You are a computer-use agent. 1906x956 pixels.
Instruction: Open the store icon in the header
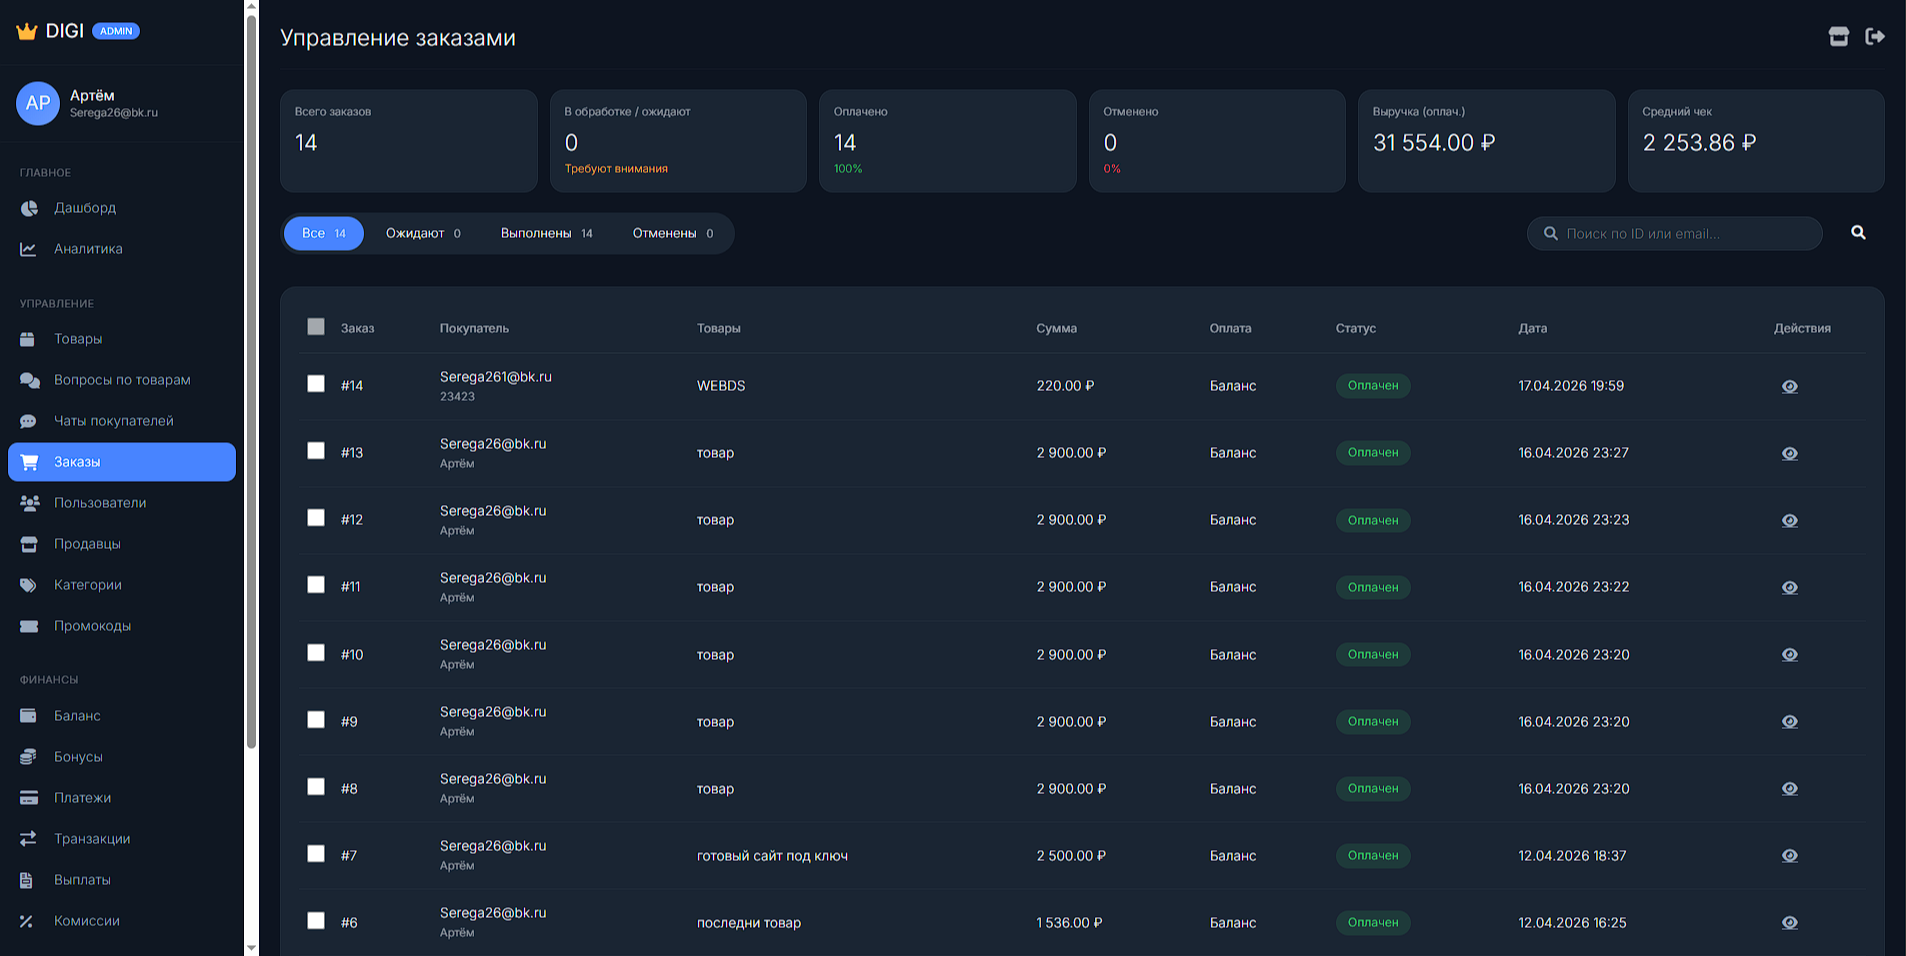point(1838,37)
